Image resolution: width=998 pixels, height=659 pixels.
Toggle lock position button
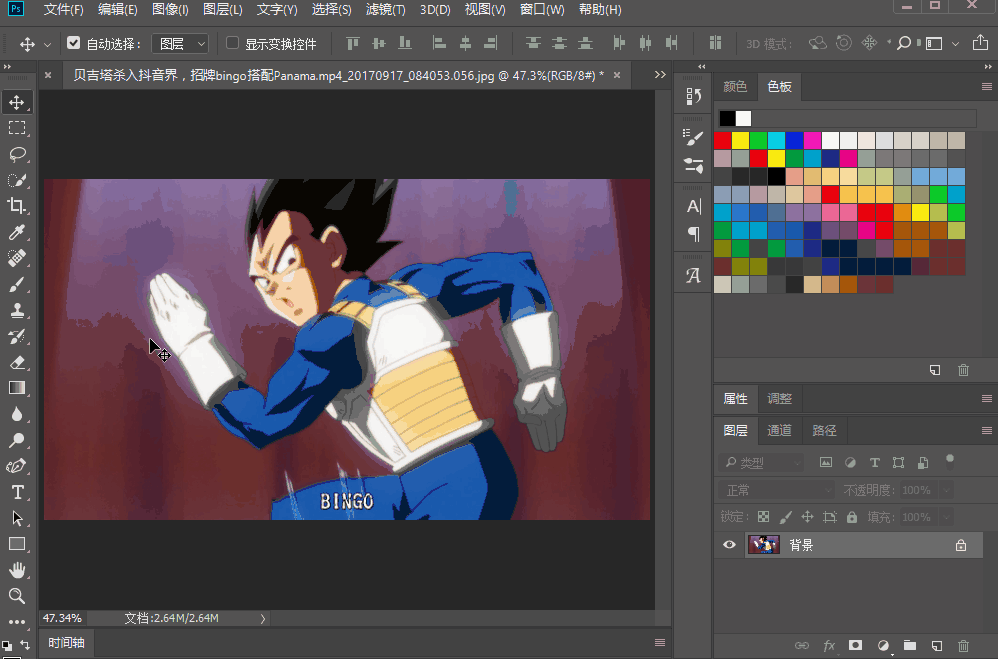point(807,517)
